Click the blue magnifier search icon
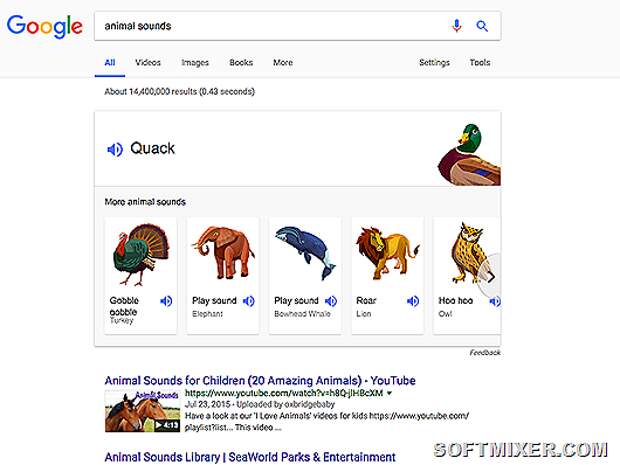Viewport: 620px width, 465px height. click(x=482, y=26)
